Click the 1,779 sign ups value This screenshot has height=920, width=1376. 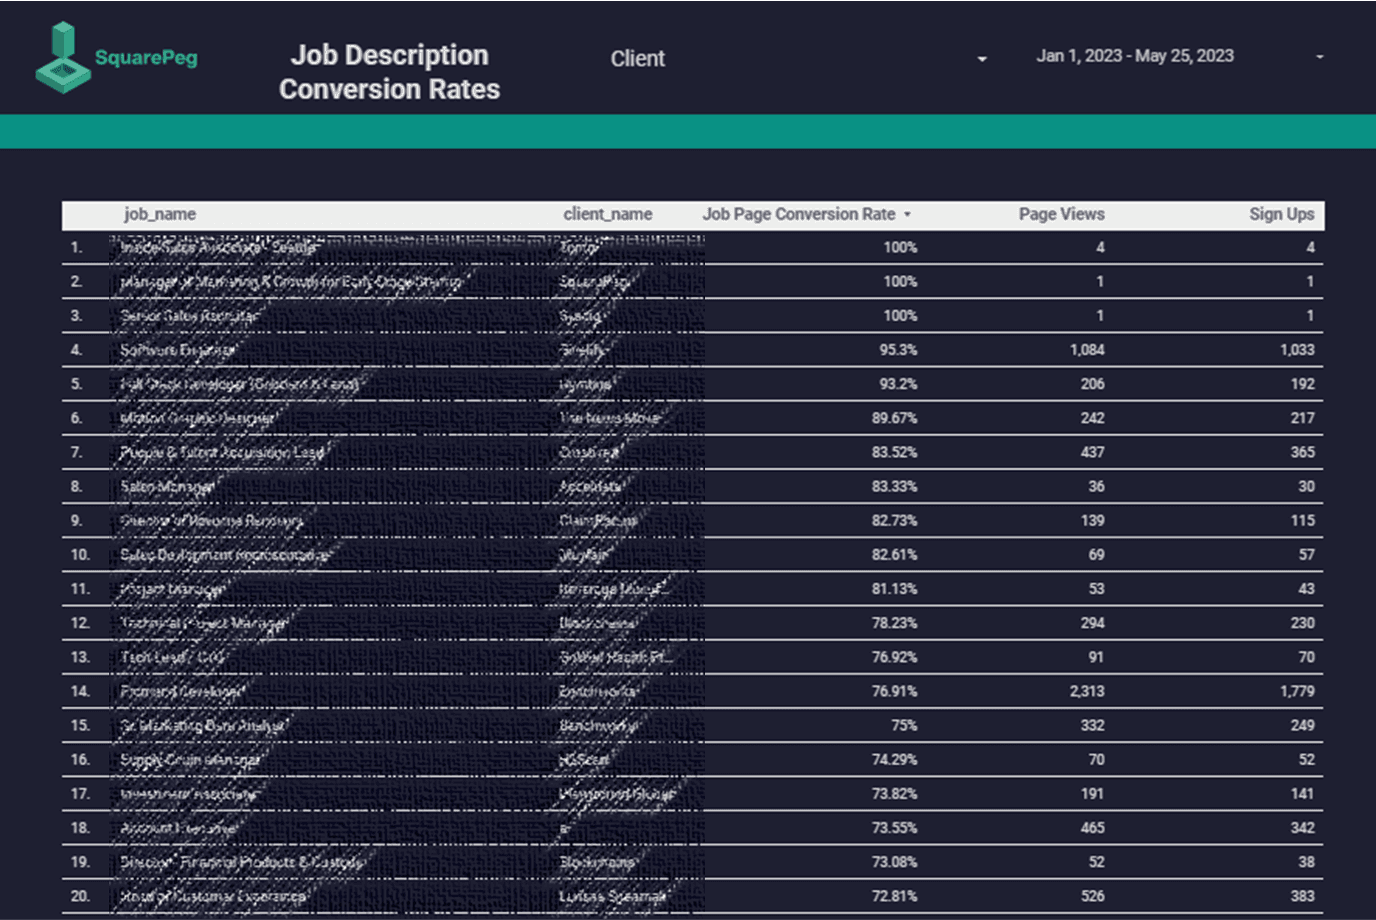1297,691
